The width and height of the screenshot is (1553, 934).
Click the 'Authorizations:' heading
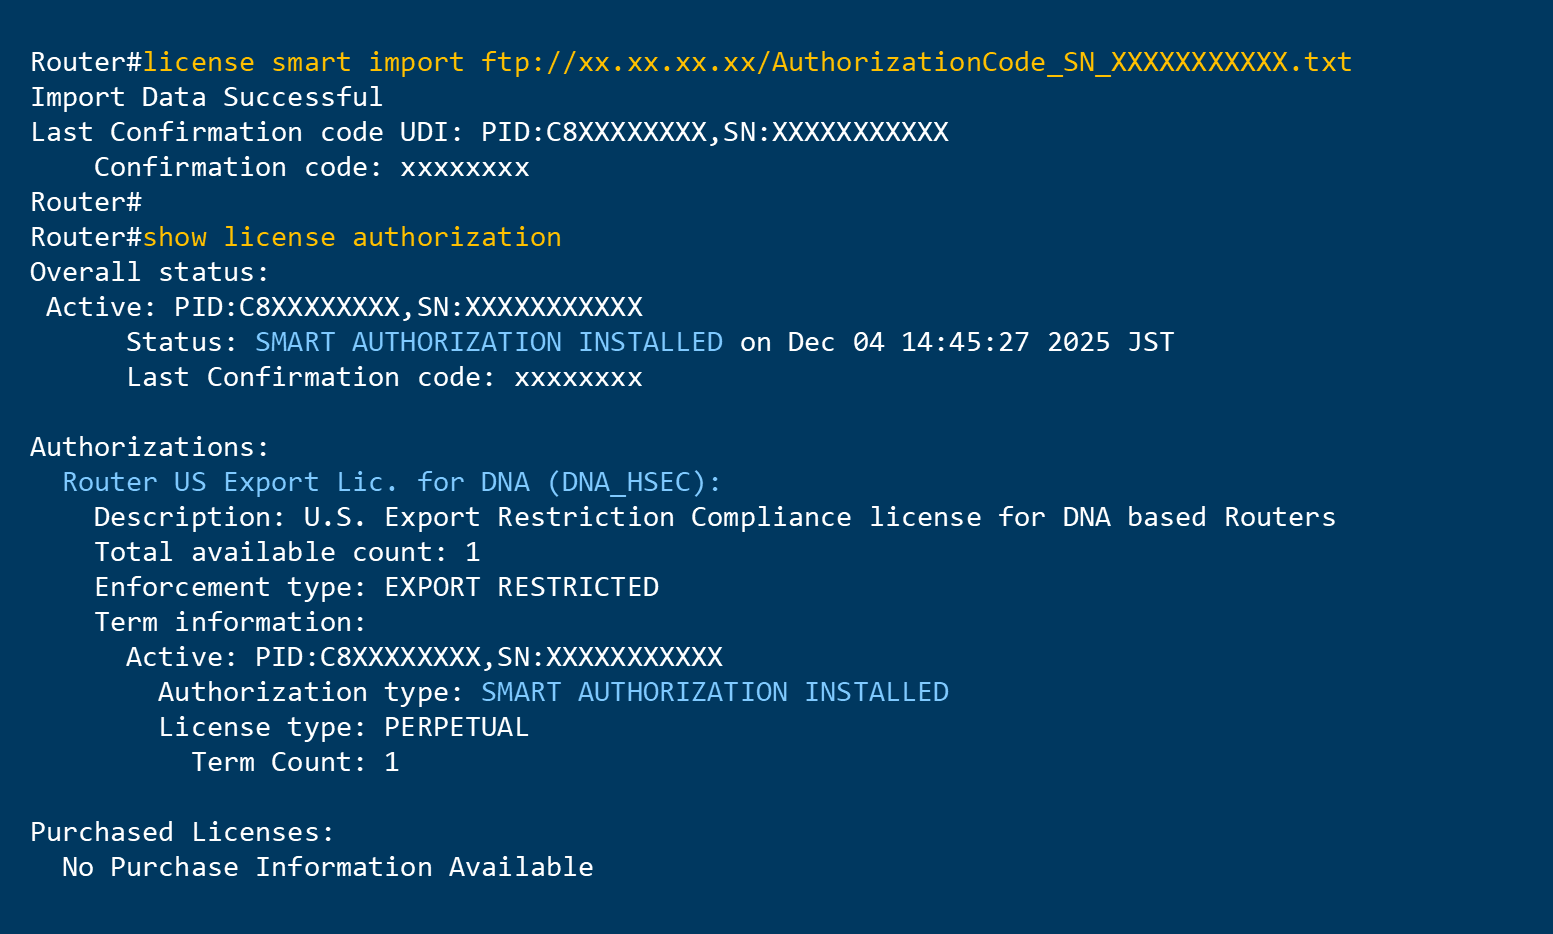[150, 447]
